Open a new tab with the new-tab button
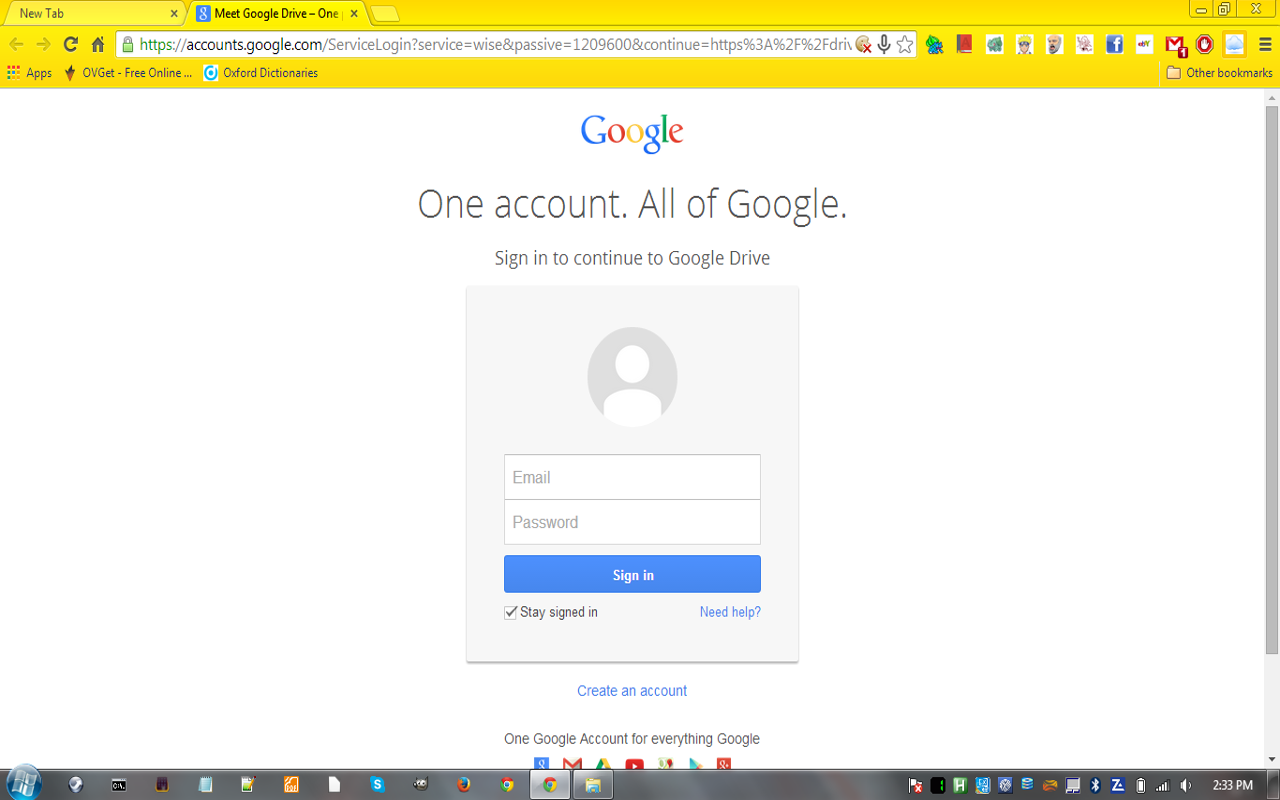 tap(385, 14)
